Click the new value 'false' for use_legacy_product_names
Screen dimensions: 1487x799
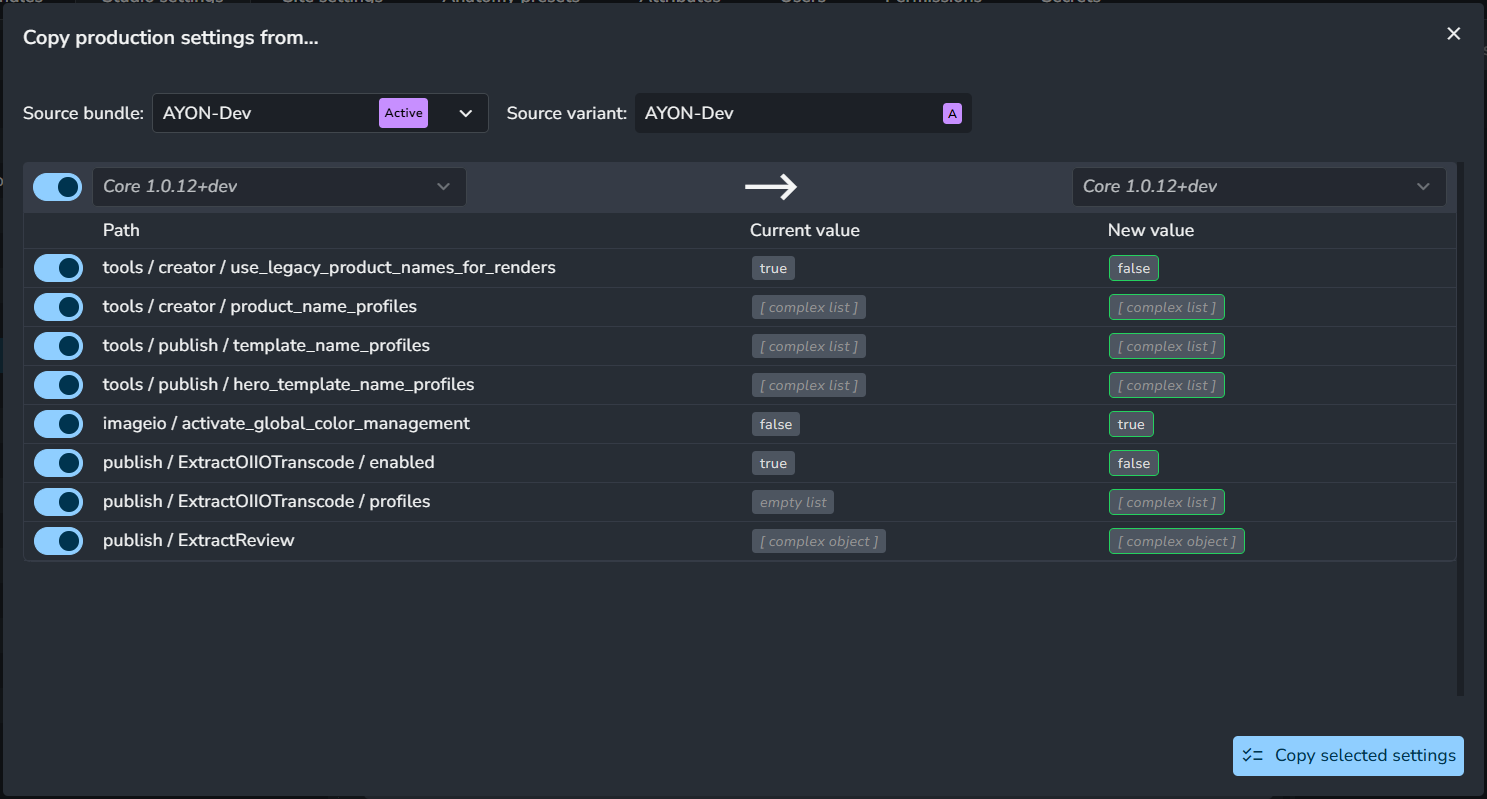coord(1133,268)
